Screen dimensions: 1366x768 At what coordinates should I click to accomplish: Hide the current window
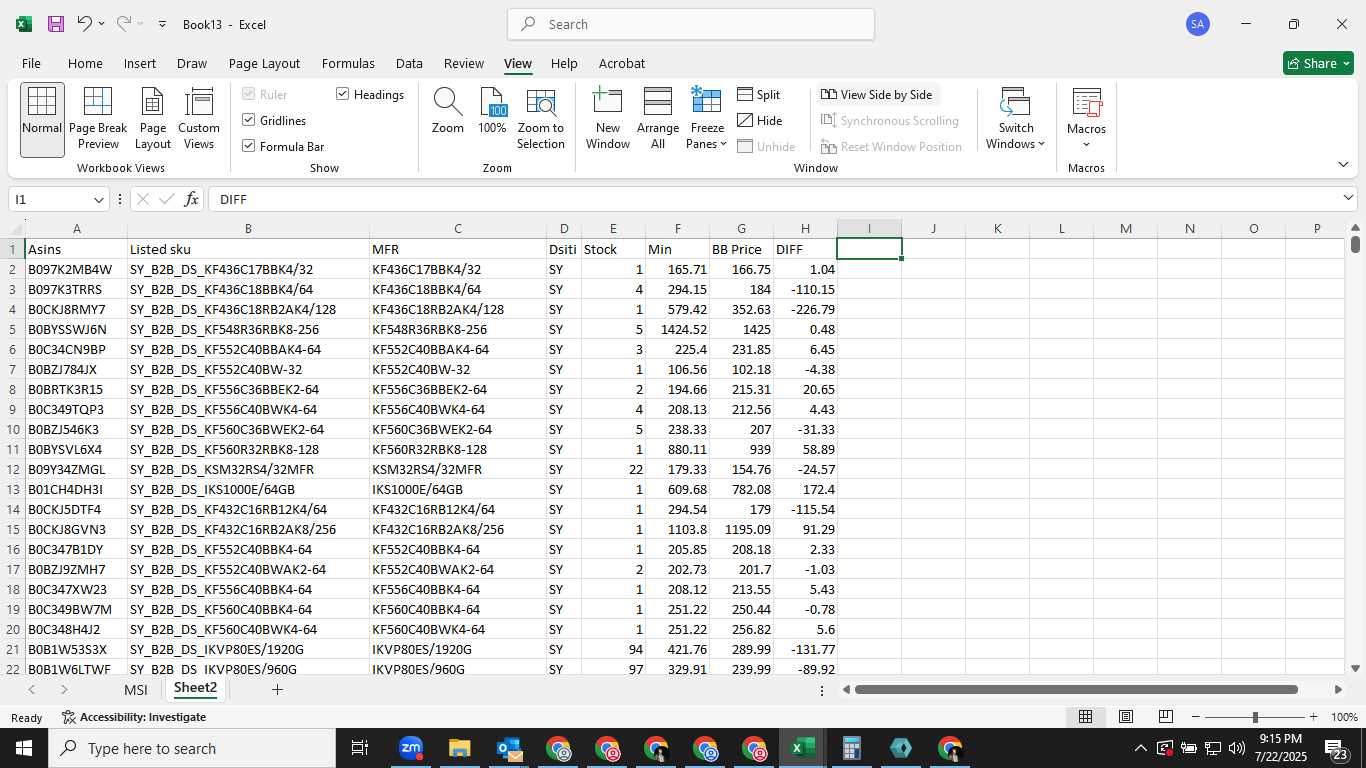760,120
